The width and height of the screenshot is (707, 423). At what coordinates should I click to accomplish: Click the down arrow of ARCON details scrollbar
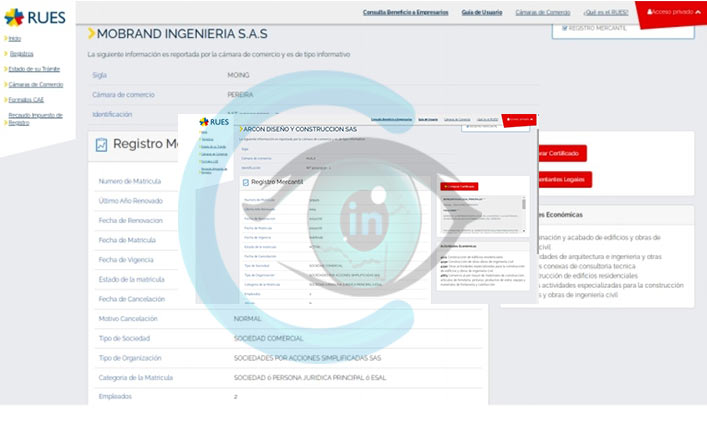click(523, 231)
